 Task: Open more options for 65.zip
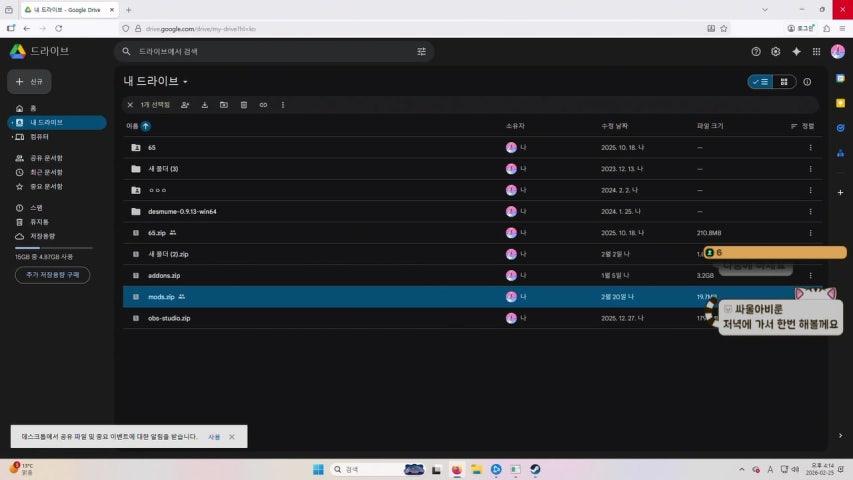[811, 233]
